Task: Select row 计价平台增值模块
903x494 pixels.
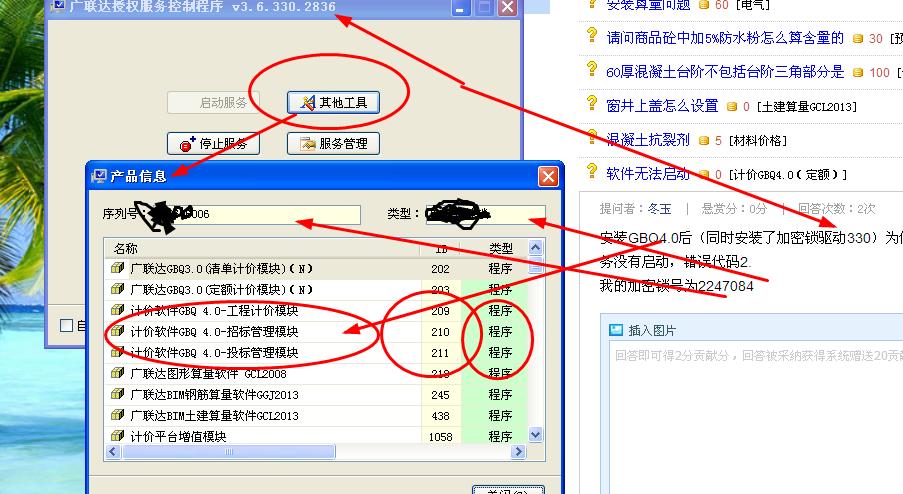Action: point(317,436)
